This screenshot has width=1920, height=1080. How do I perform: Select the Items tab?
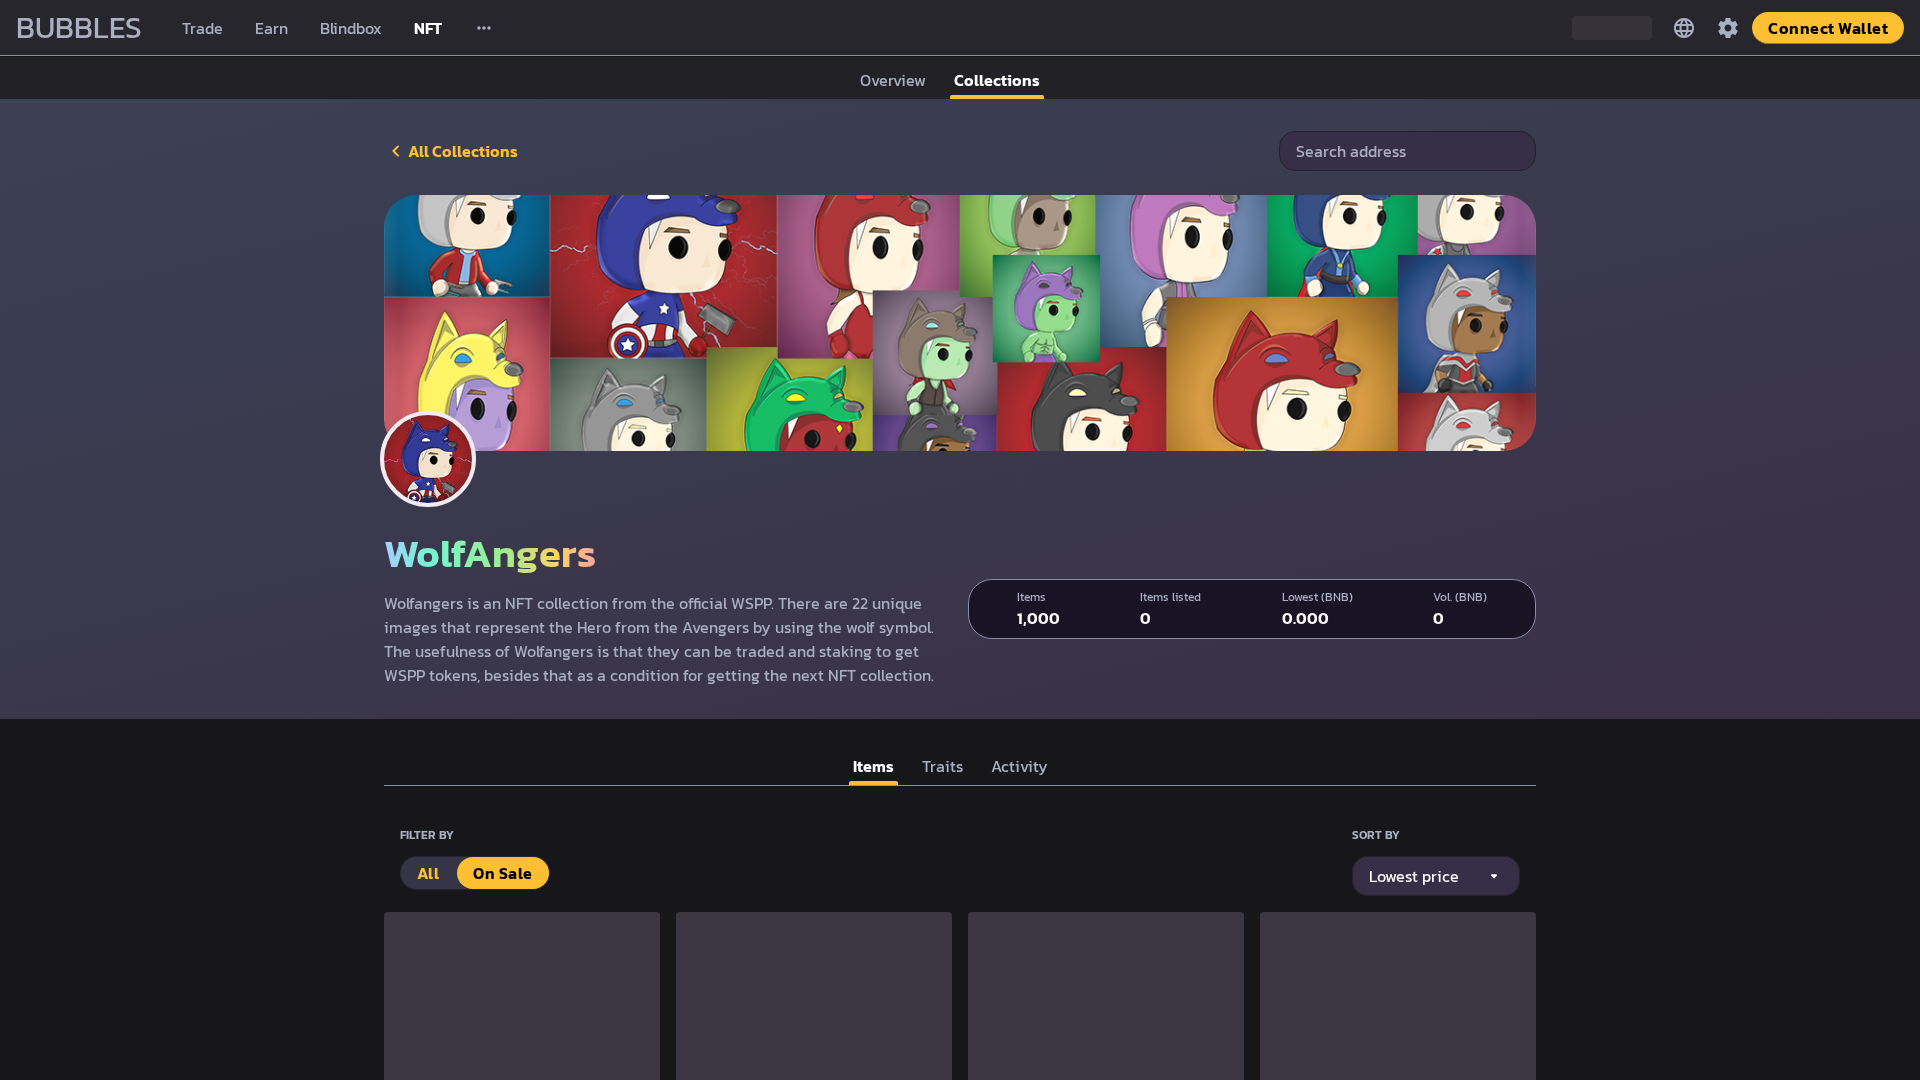pos(873,766)
